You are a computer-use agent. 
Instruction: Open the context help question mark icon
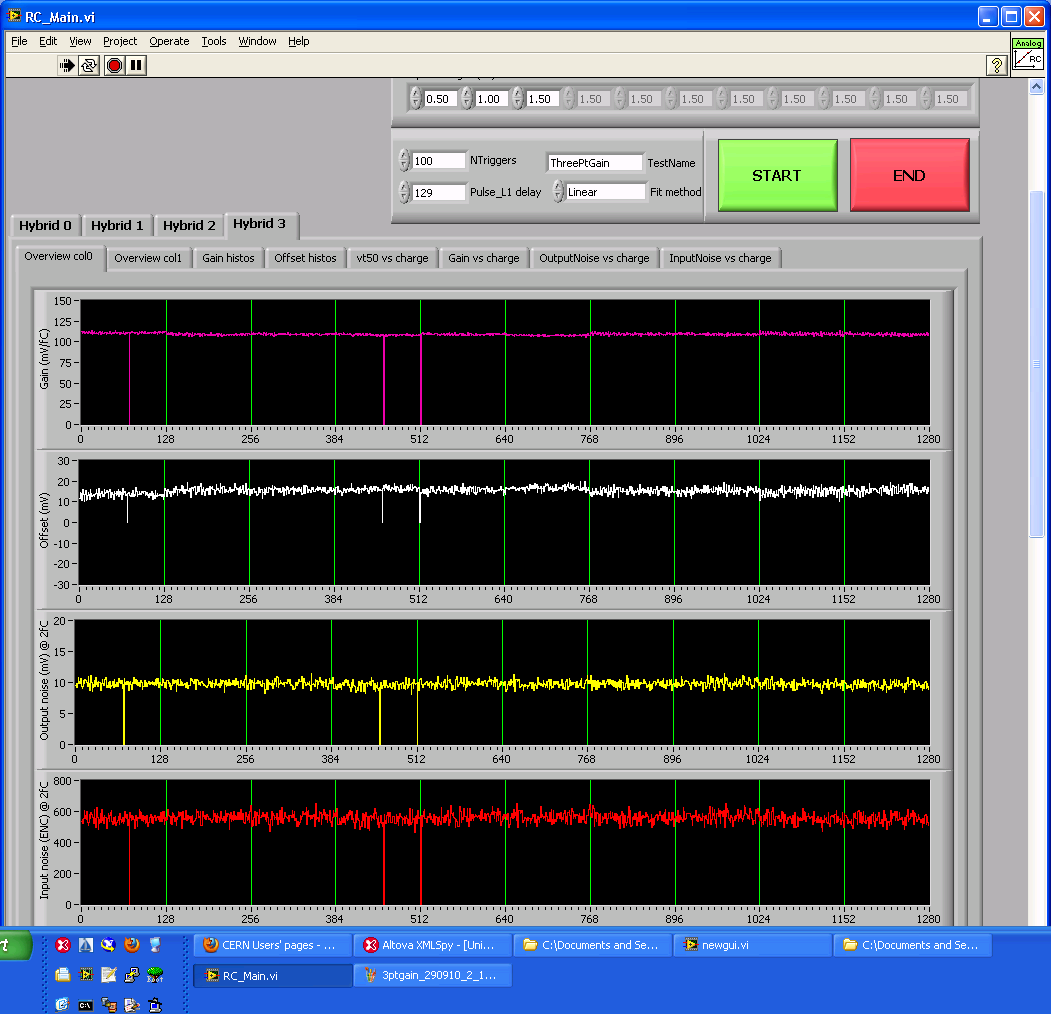coord(996,65)
